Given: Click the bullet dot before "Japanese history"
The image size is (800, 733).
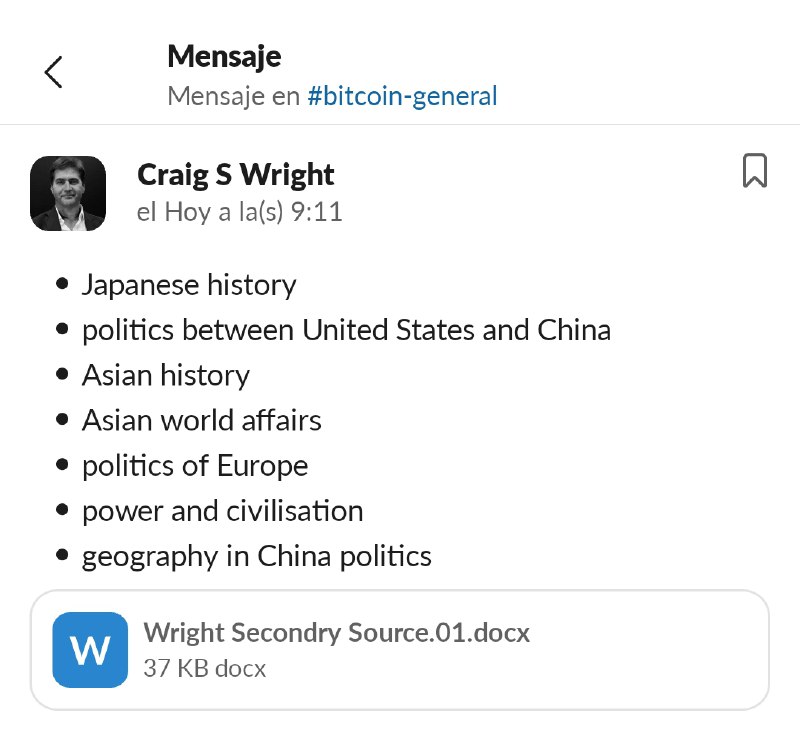Looking at the screenshot, I should [x=62, y=284].
